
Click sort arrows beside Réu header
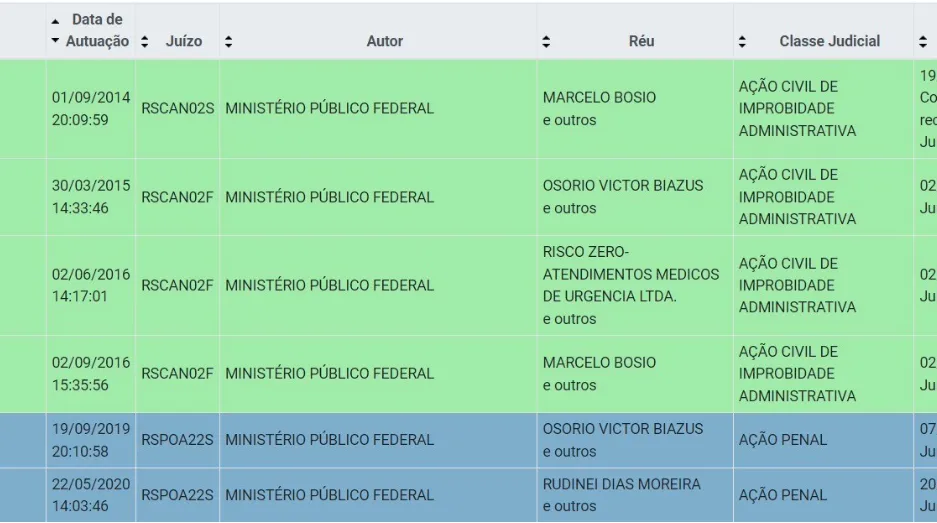tap(546, 41)
